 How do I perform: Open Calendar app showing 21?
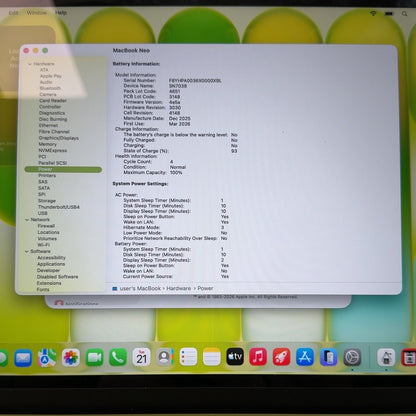(141, 357)
